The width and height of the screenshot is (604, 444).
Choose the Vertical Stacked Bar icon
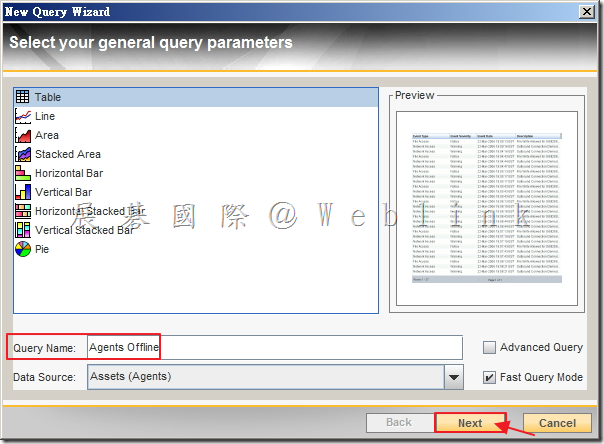(x=23, y=230)
